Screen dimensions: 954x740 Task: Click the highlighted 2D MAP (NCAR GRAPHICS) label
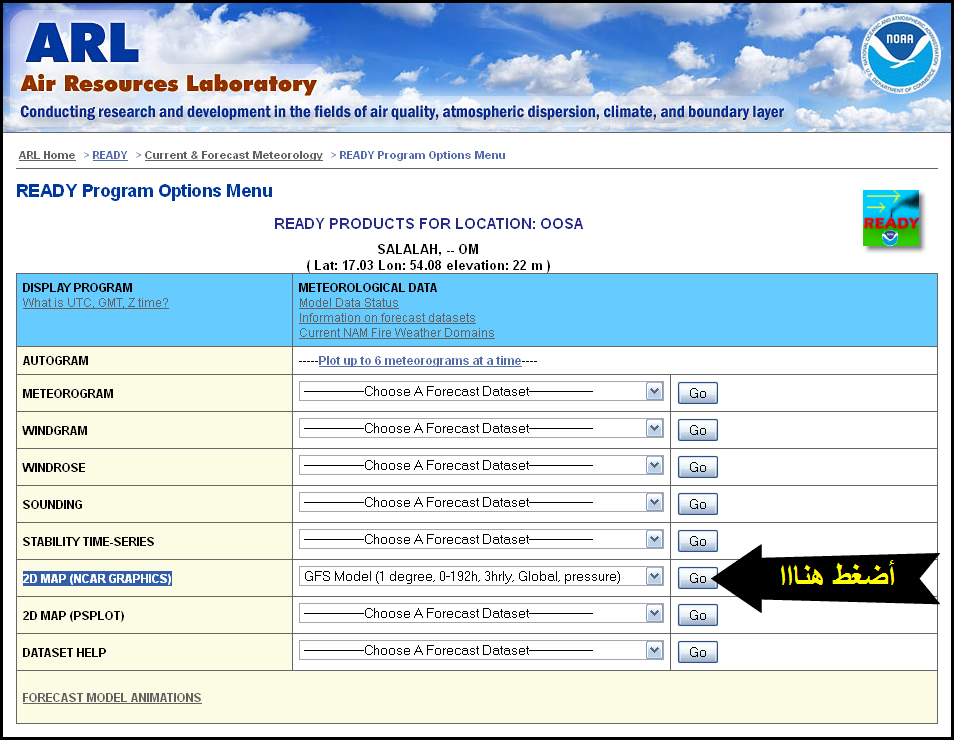[97, 579]
